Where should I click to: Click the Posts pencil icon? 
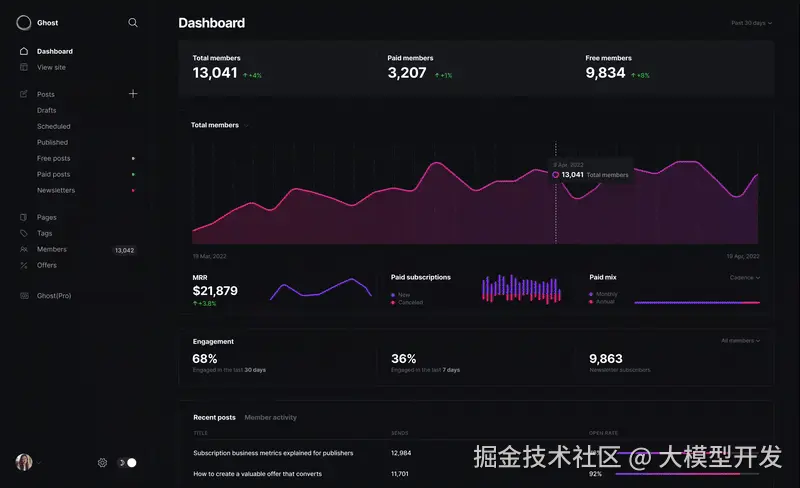pos(23,94)
